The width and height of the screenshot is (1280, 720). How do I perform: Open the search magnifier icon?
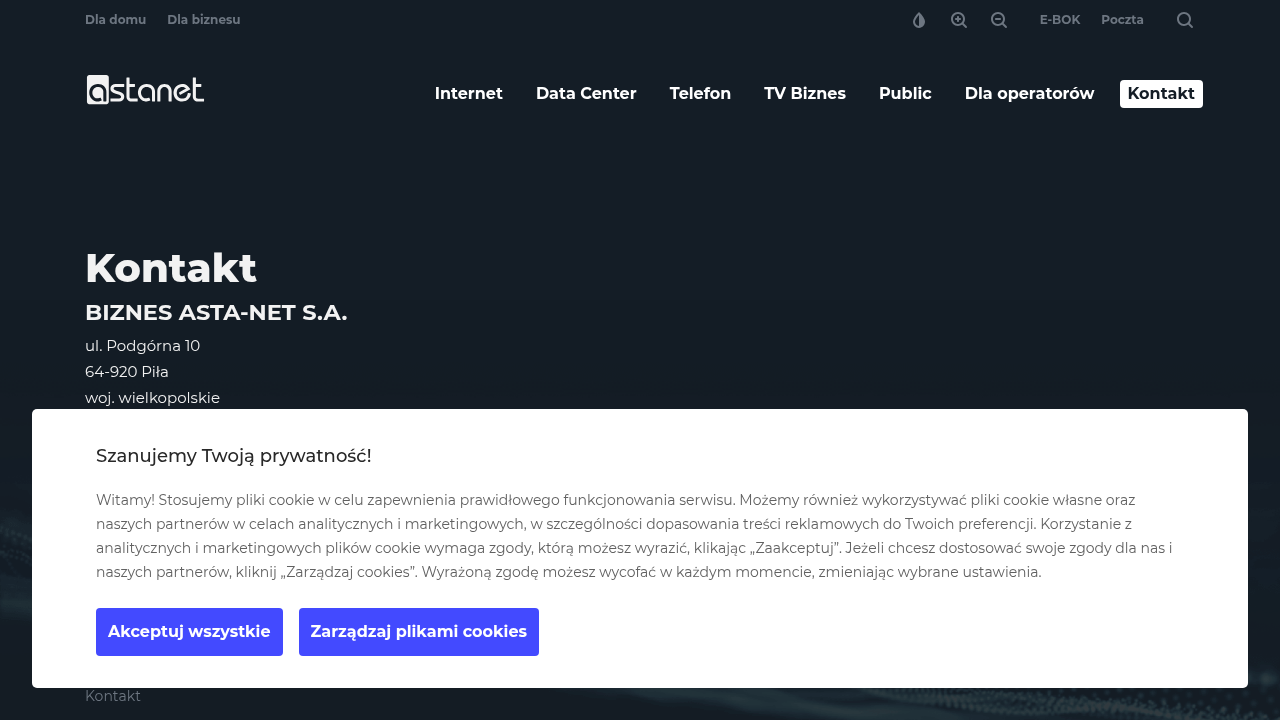pos(1185,20)
